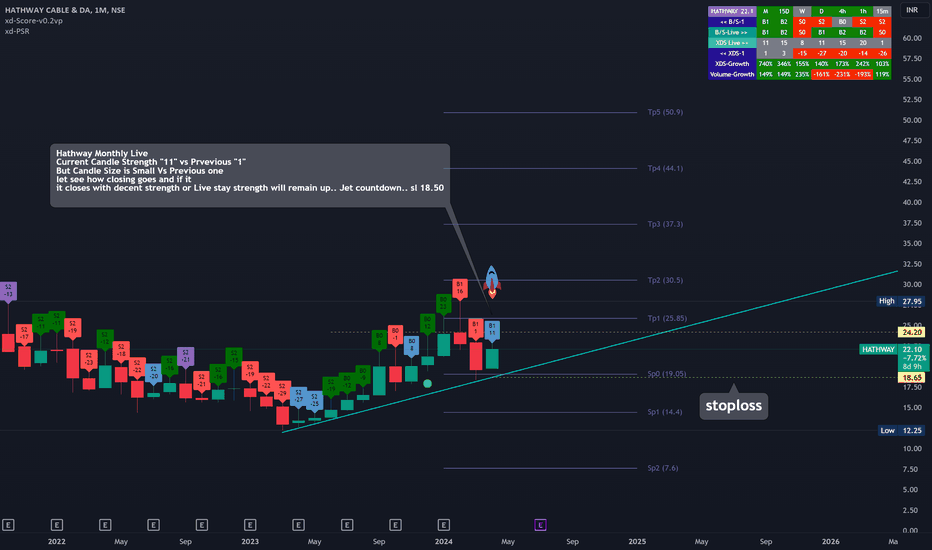The height and width of the screenshot is (550, 932).
Task: Select the red 'S2 -18' signal label
Action: (121, 351)
